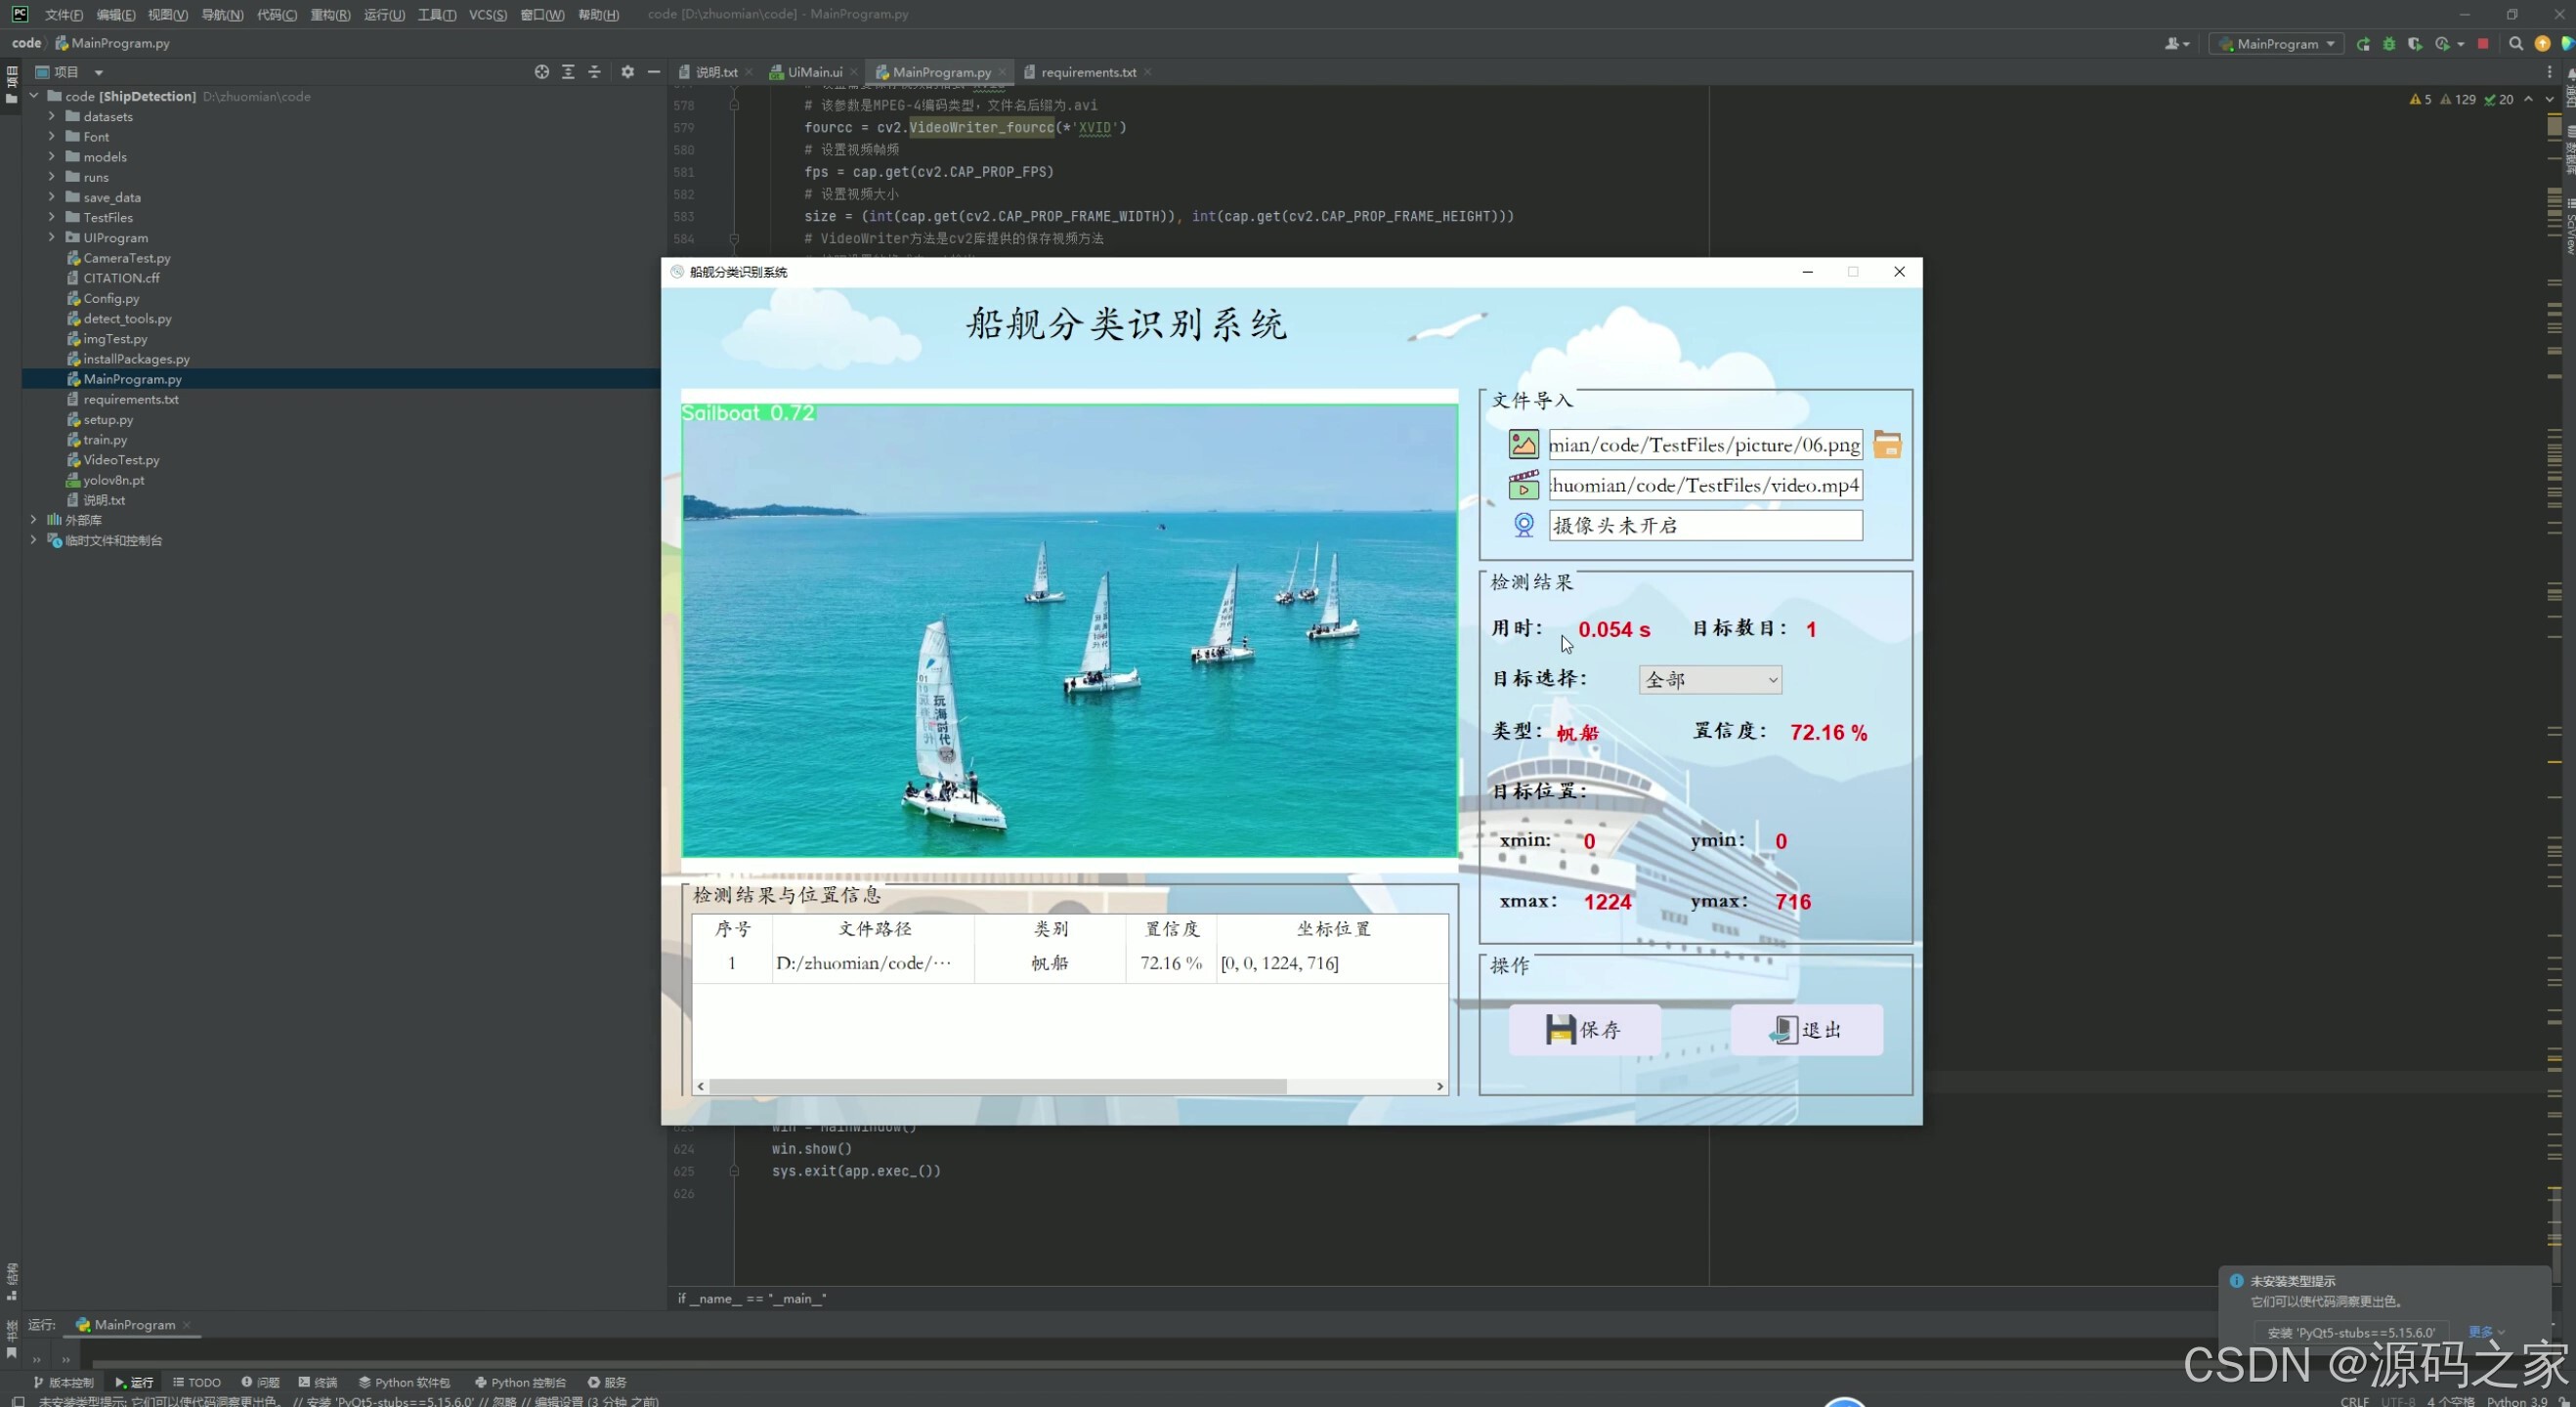2576x1407 pixels.
Task: Click the 退出 exit button
Action: pyautogui.click(x=1806, y=1029)
